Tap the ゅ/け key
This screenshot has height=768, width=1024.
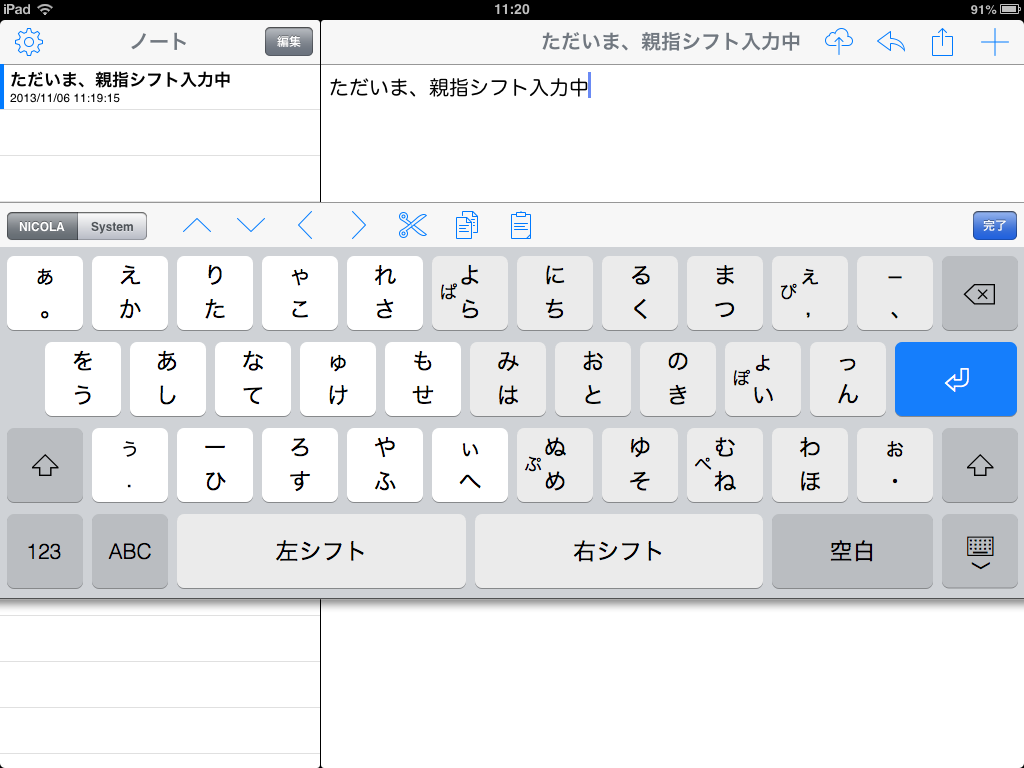(x=338, y=379)
